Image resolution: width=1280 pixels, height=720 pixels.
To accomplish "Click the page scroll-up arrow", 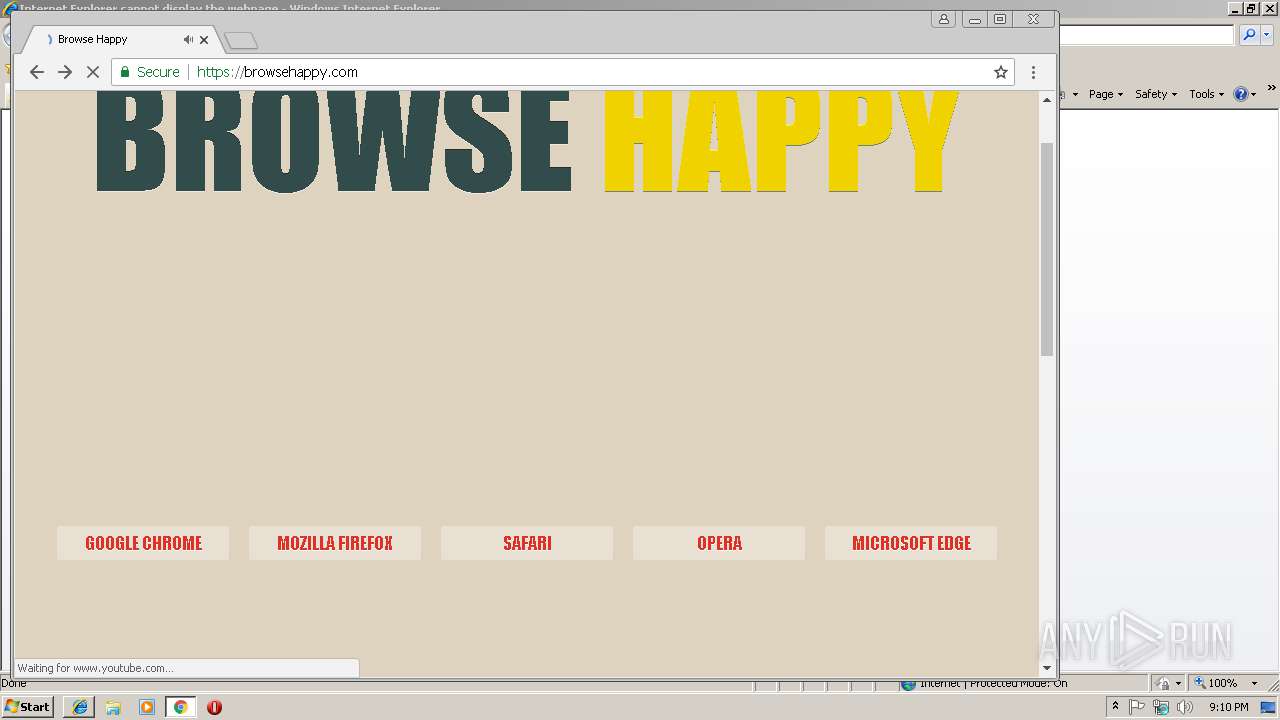I will pos(1047,100).
